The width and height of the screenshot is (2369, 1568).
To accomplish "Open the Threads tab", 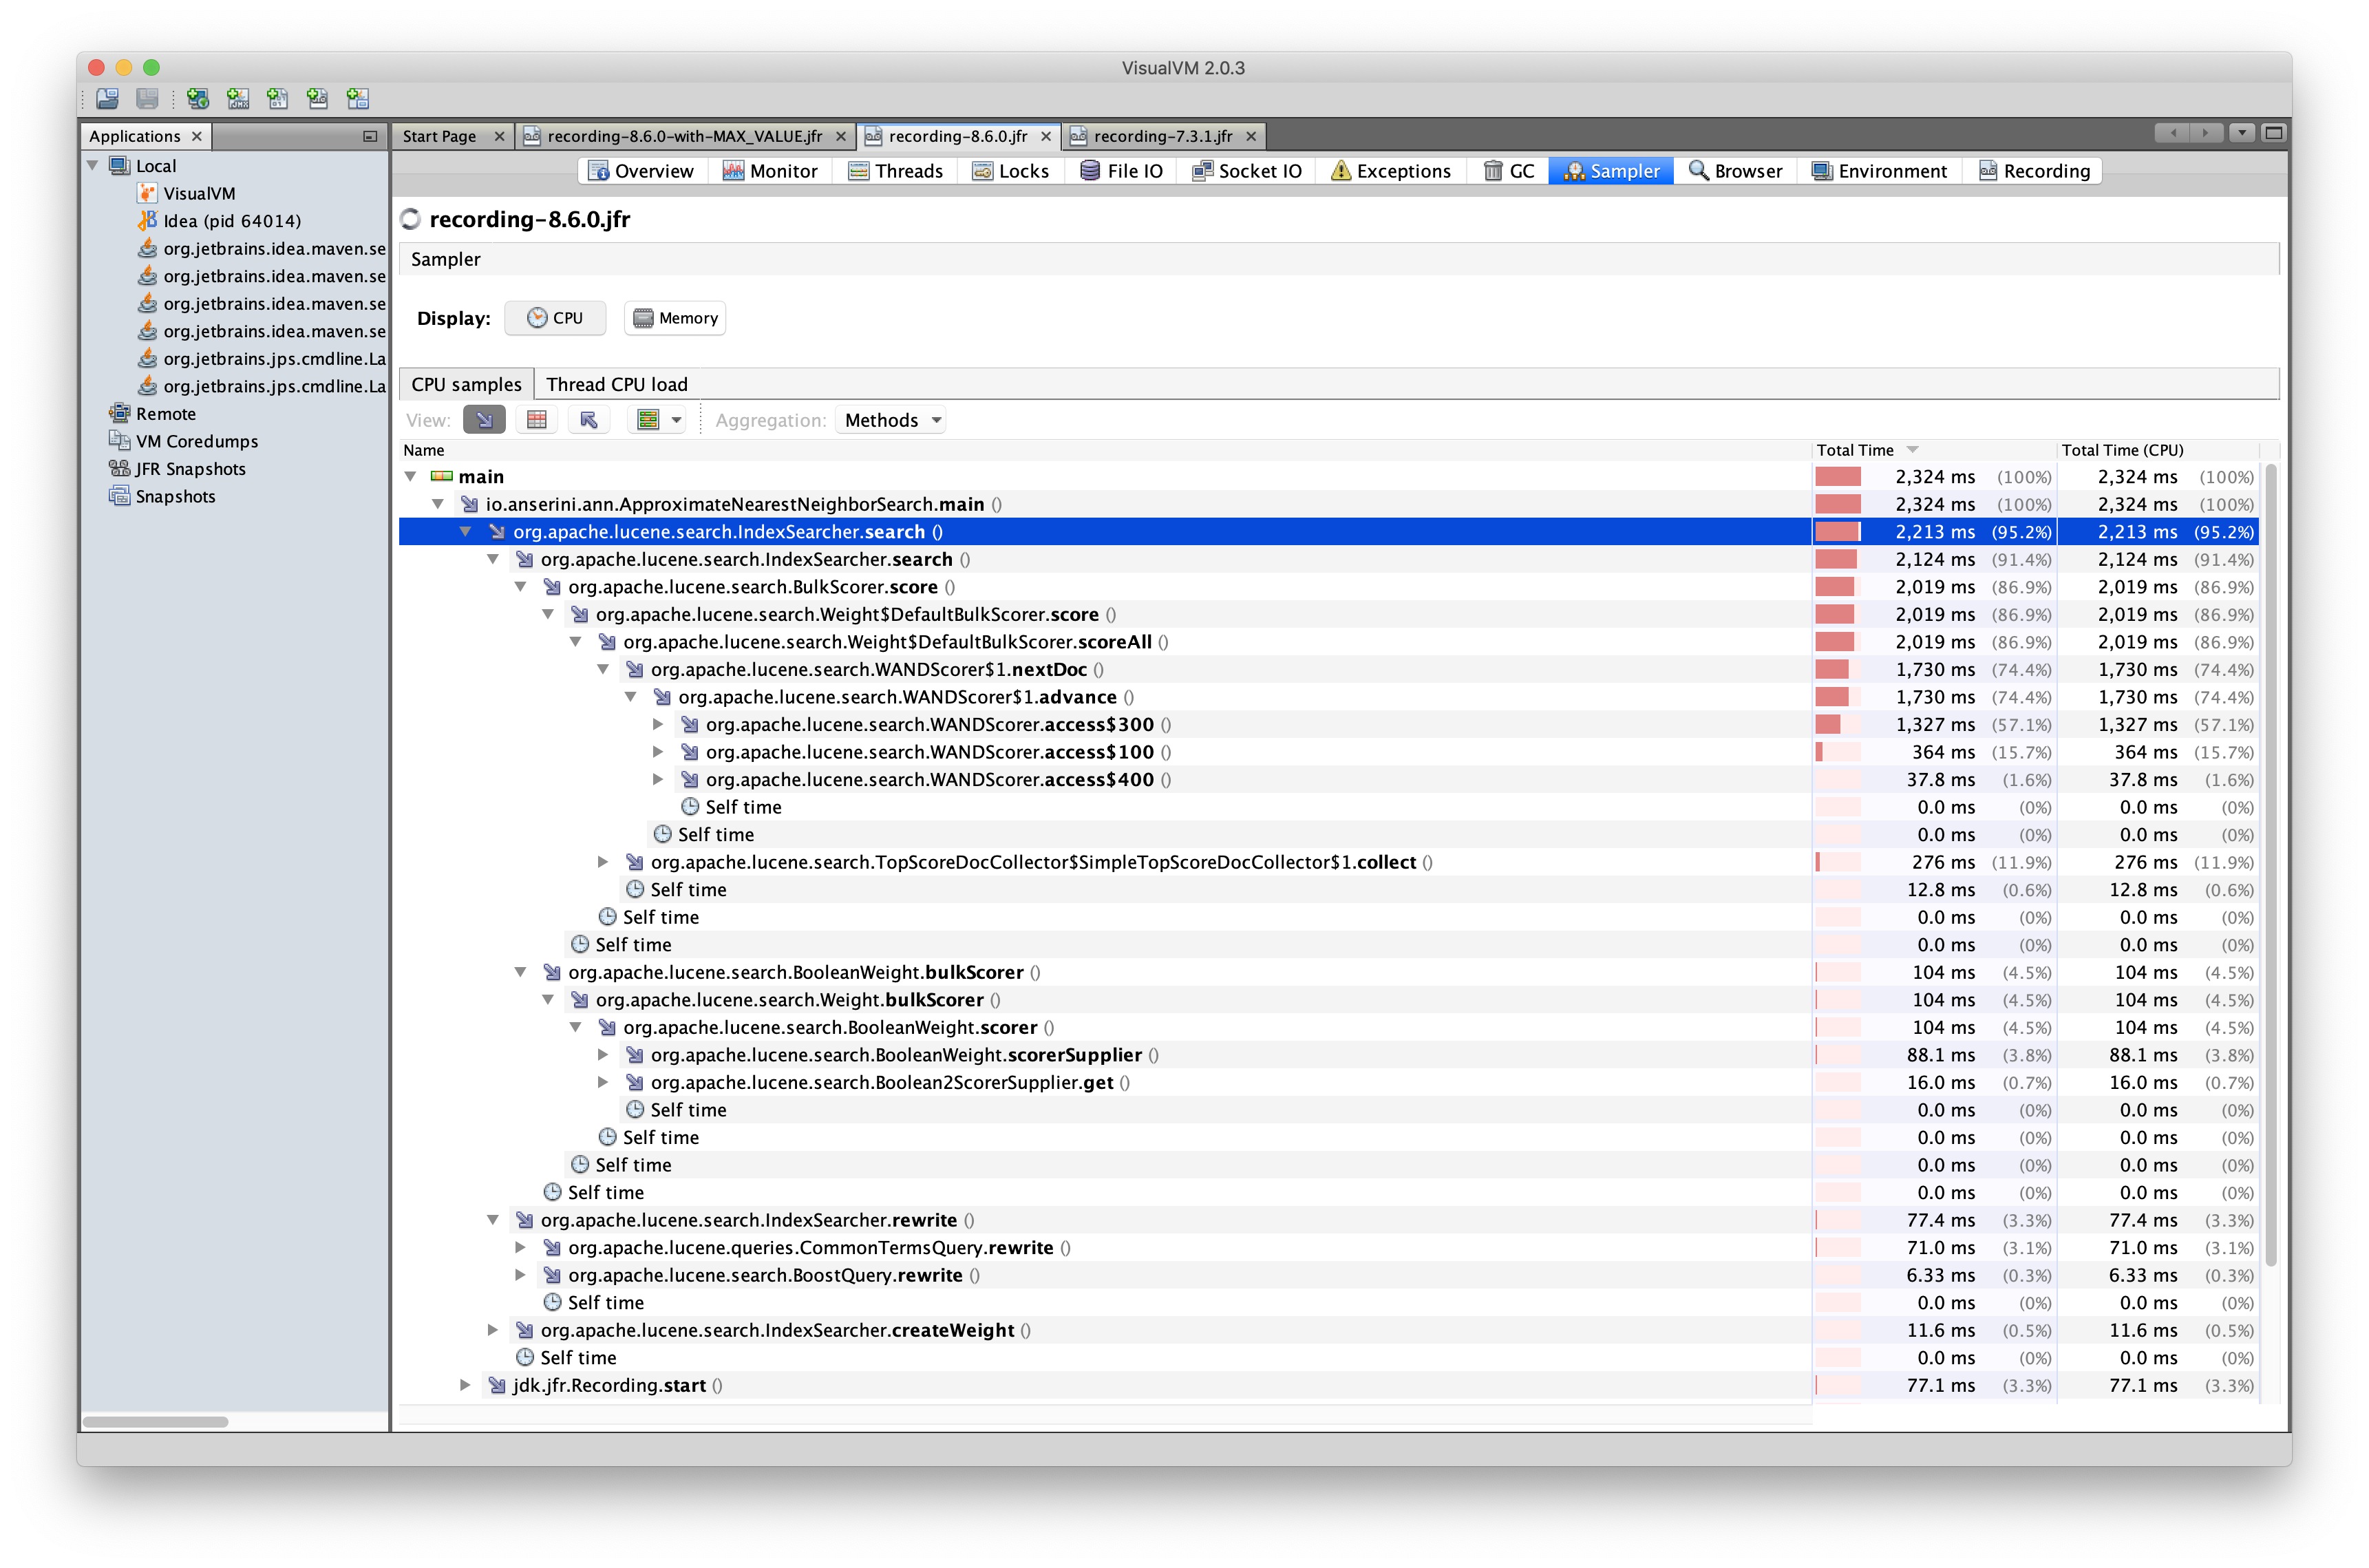I will [x=896, y=171].
